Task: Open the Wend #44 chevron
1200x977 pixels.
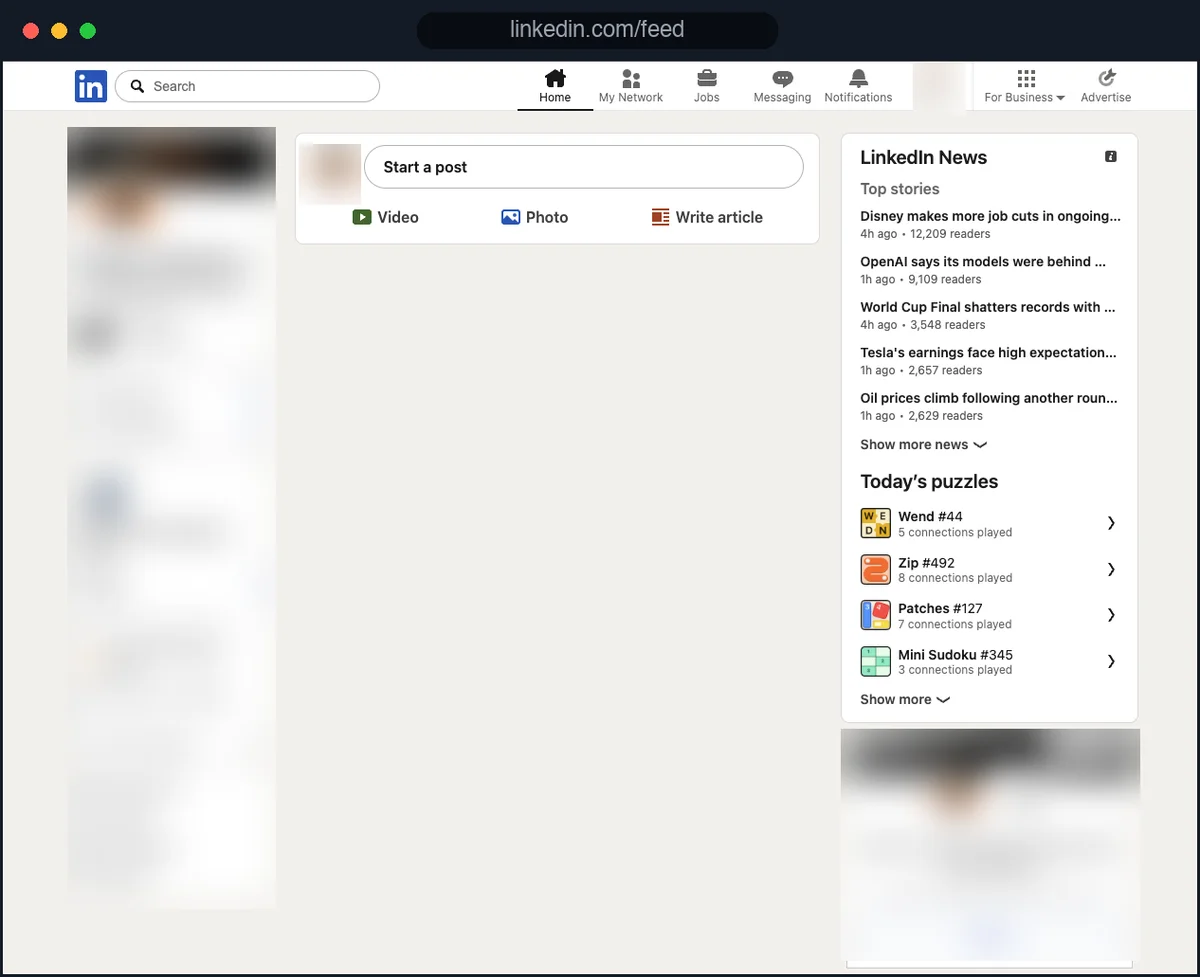Action: pos(1111,523)
